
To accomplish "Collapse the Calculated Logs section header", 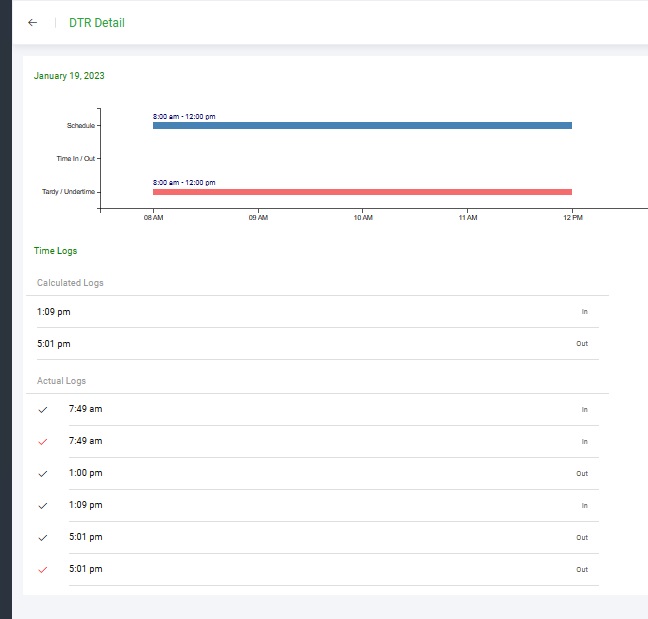I will [x=70, y=283].
